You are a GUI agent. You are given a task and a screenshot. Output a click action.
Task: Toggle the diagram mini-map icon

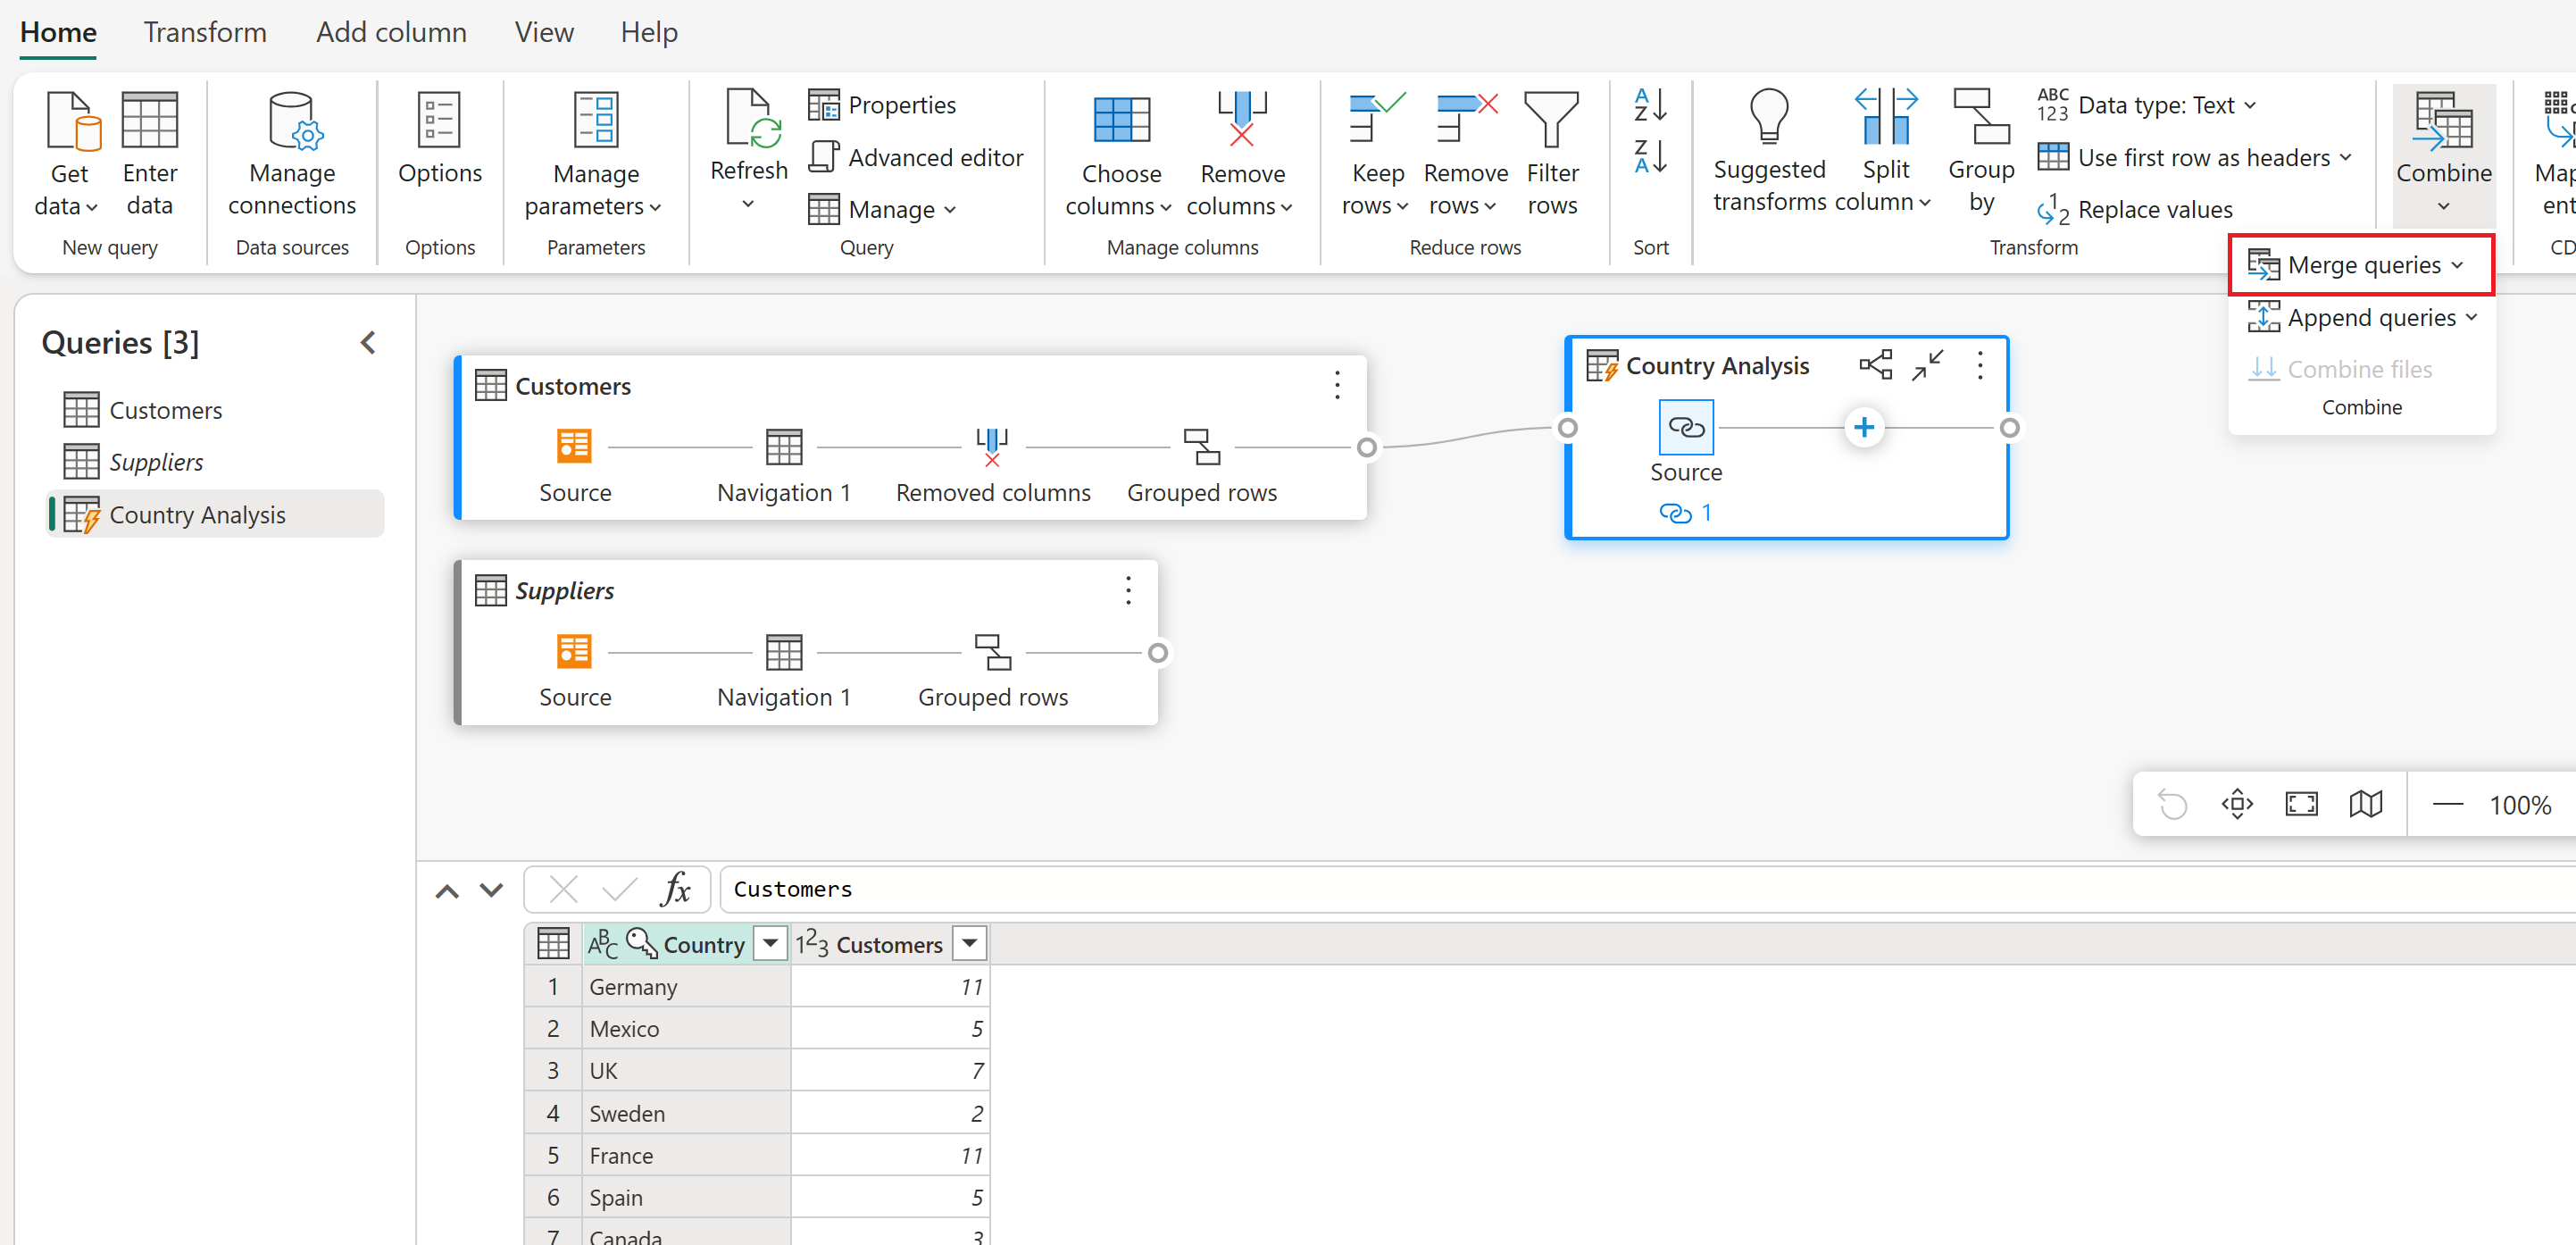coord(2365,804)
